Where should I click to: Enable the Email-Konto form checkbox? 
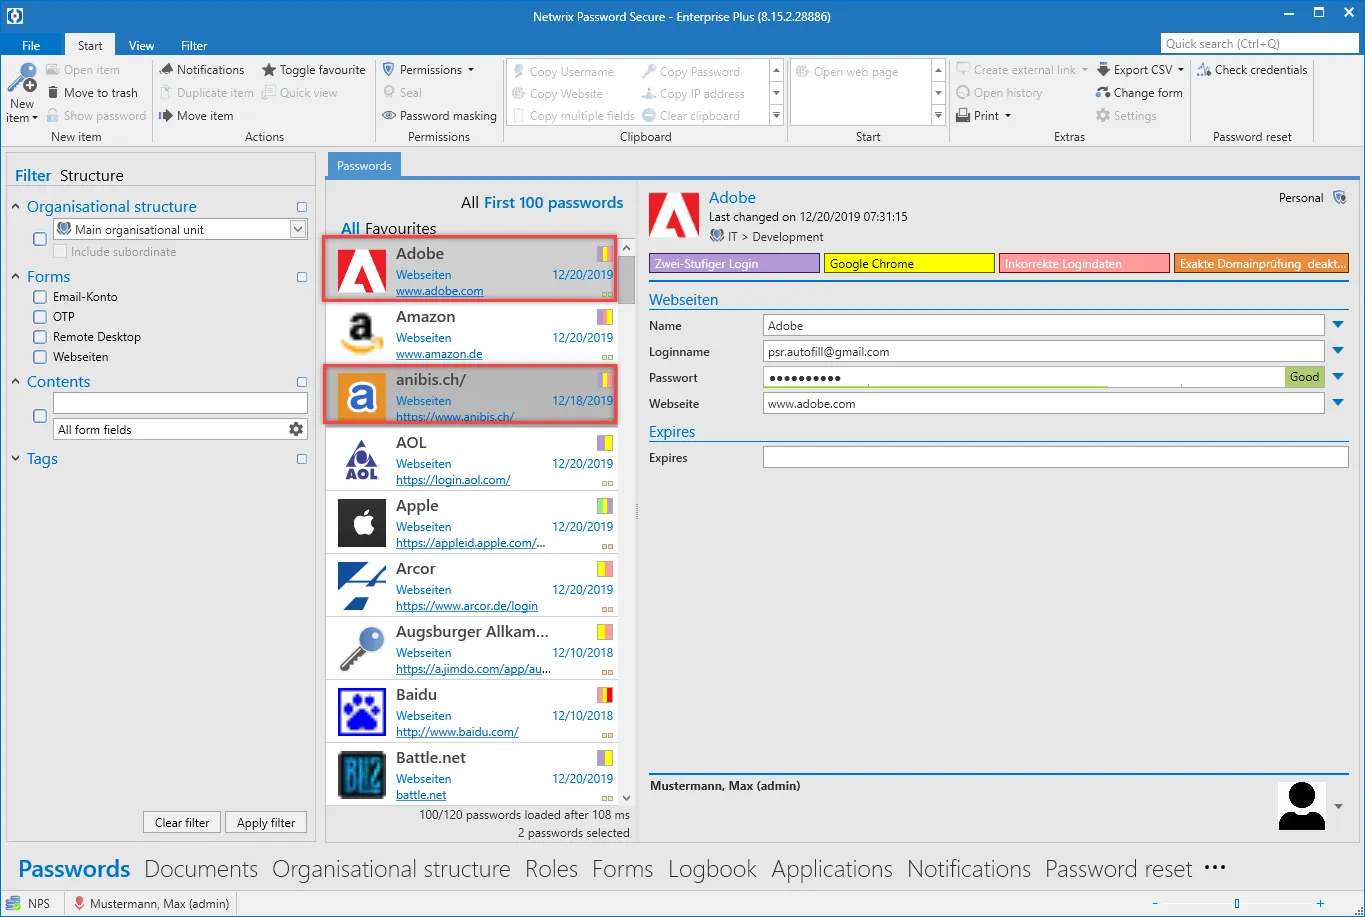(x=40, y=297)
